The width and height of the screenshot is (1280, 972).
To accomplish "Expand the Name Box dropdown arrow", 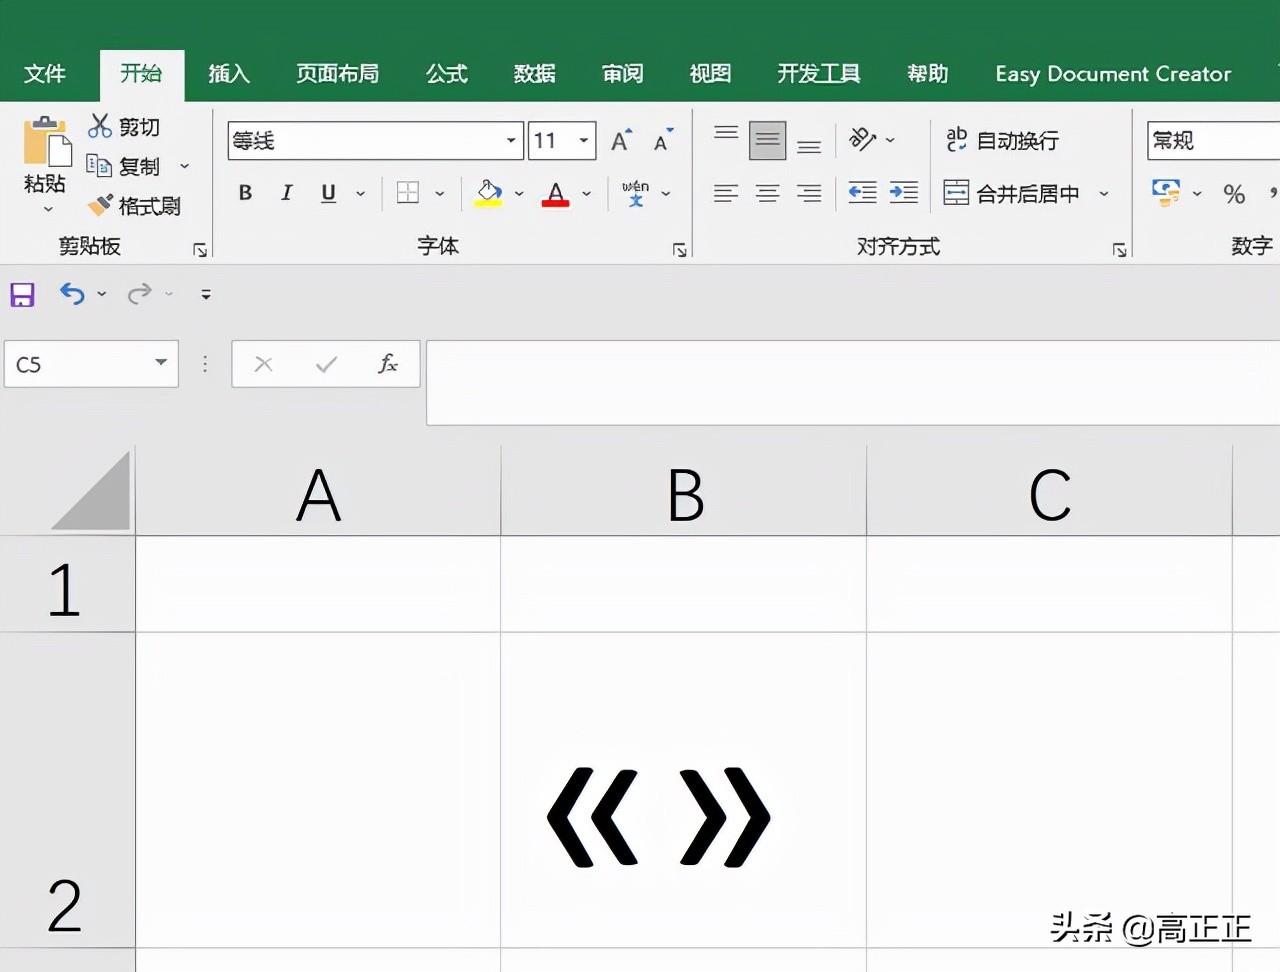I will tap(161, 363).
